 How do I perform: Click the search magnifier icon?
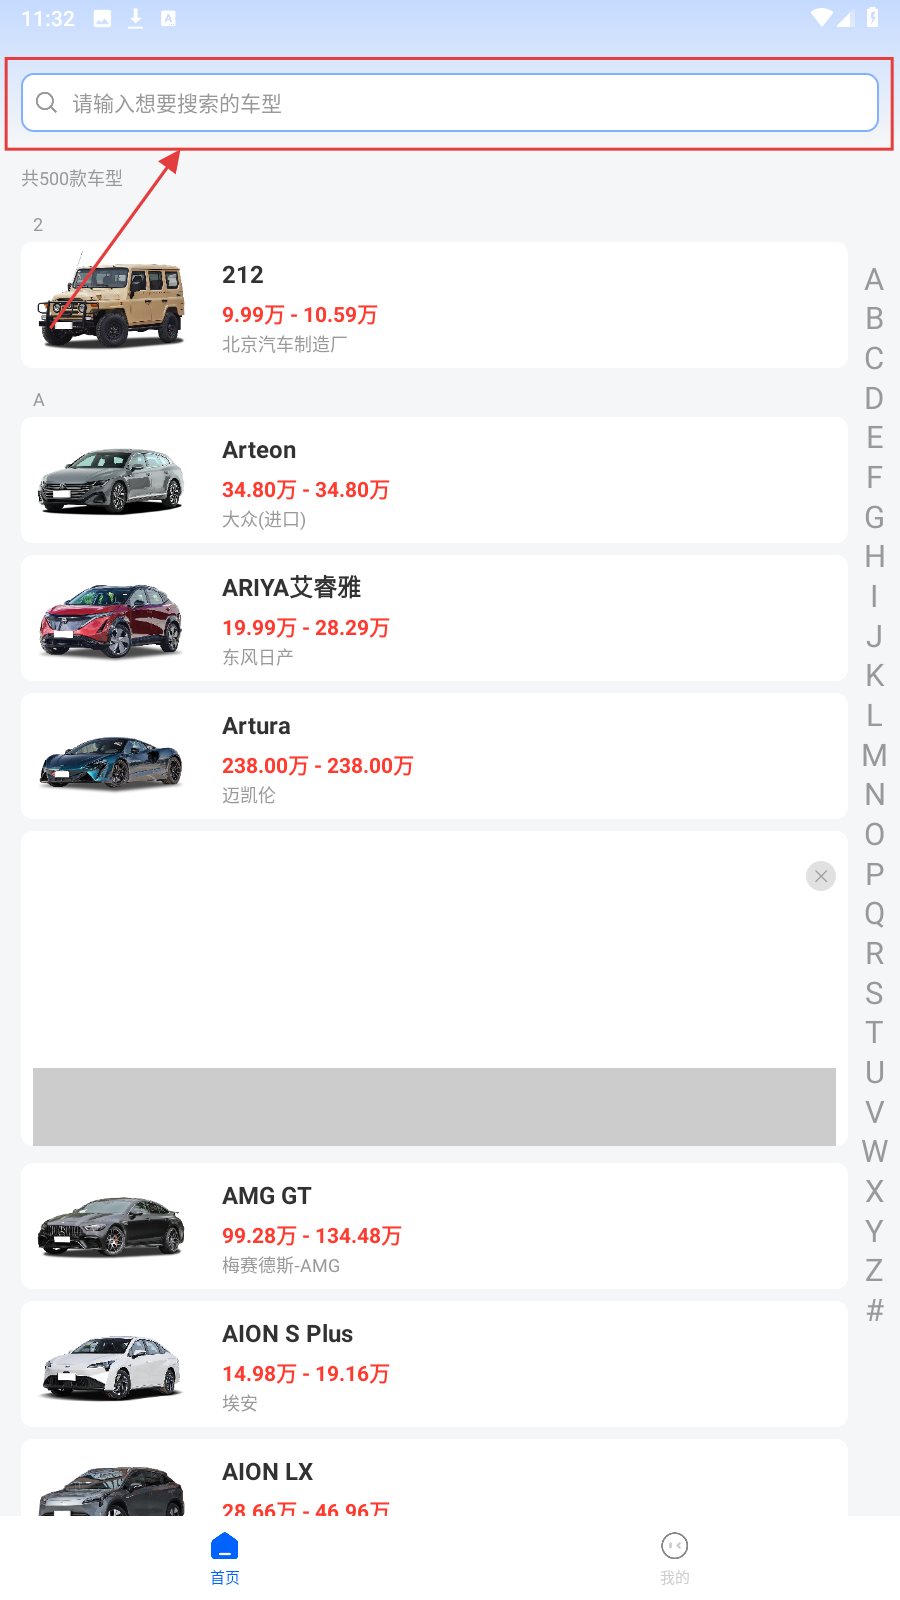(46, 102)
